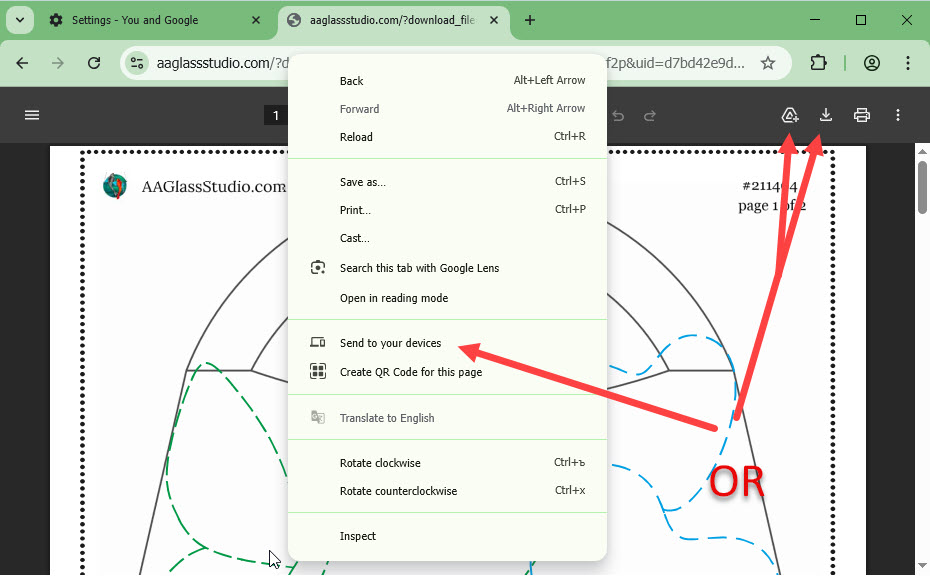The width and height of the screenshot is (930, 582).
Task: Click Inspect in the context menu
Action: [x=358, y=536]
